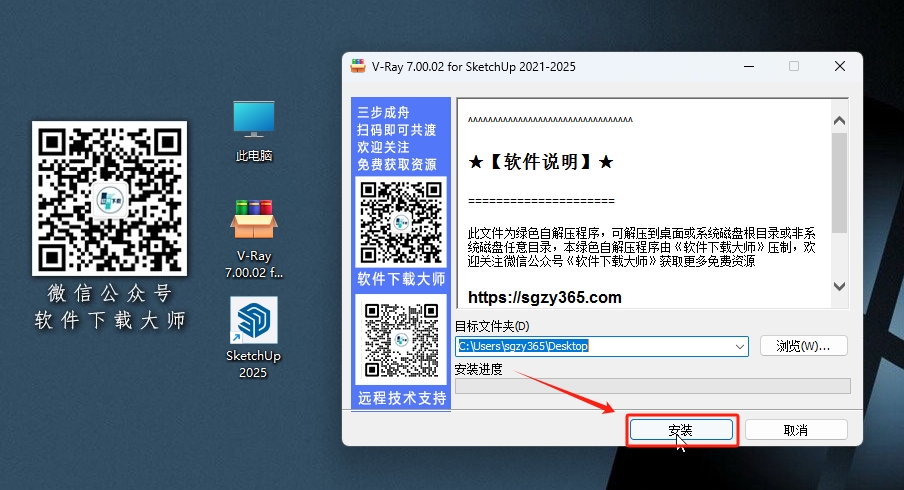Expand the destination folder dropdown arrow
This screenshot has height=490, width=904.
point(739,346)
